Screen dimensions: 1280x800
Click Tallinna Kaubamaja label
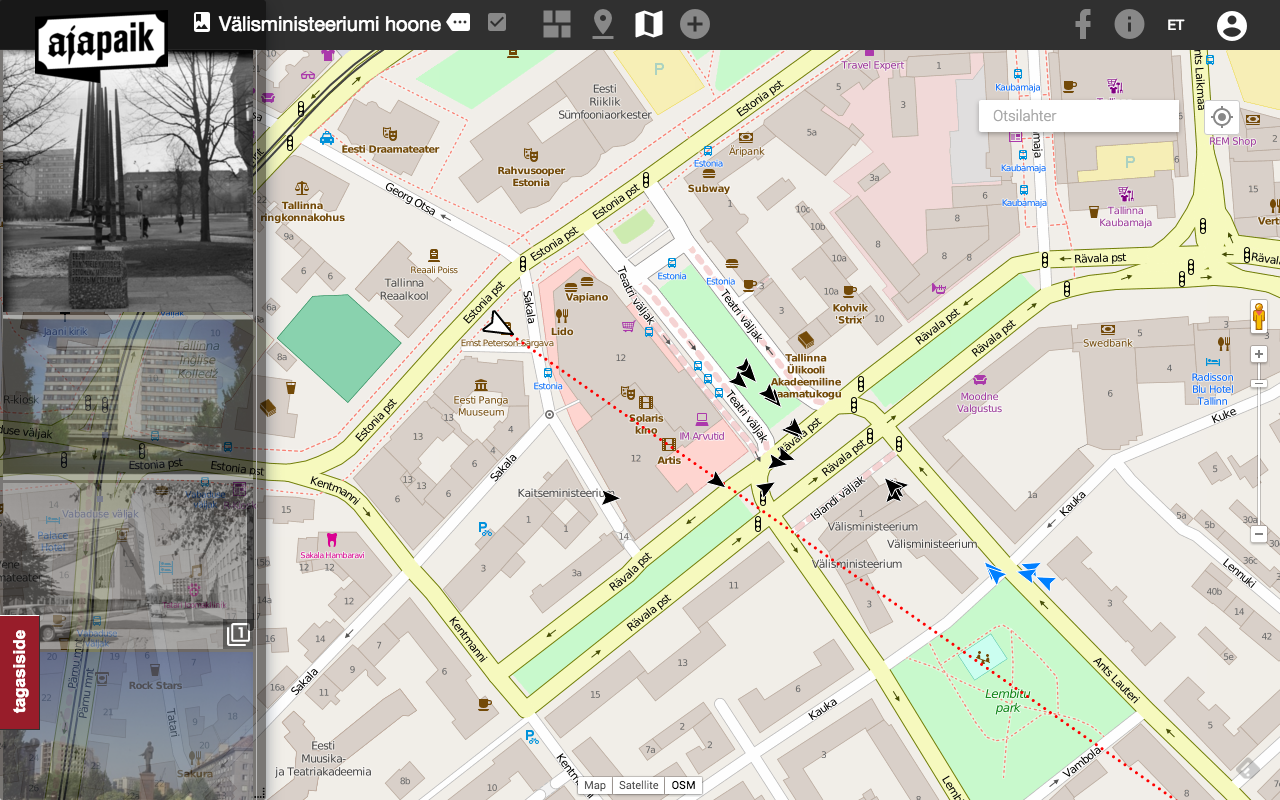(1126, 216)
